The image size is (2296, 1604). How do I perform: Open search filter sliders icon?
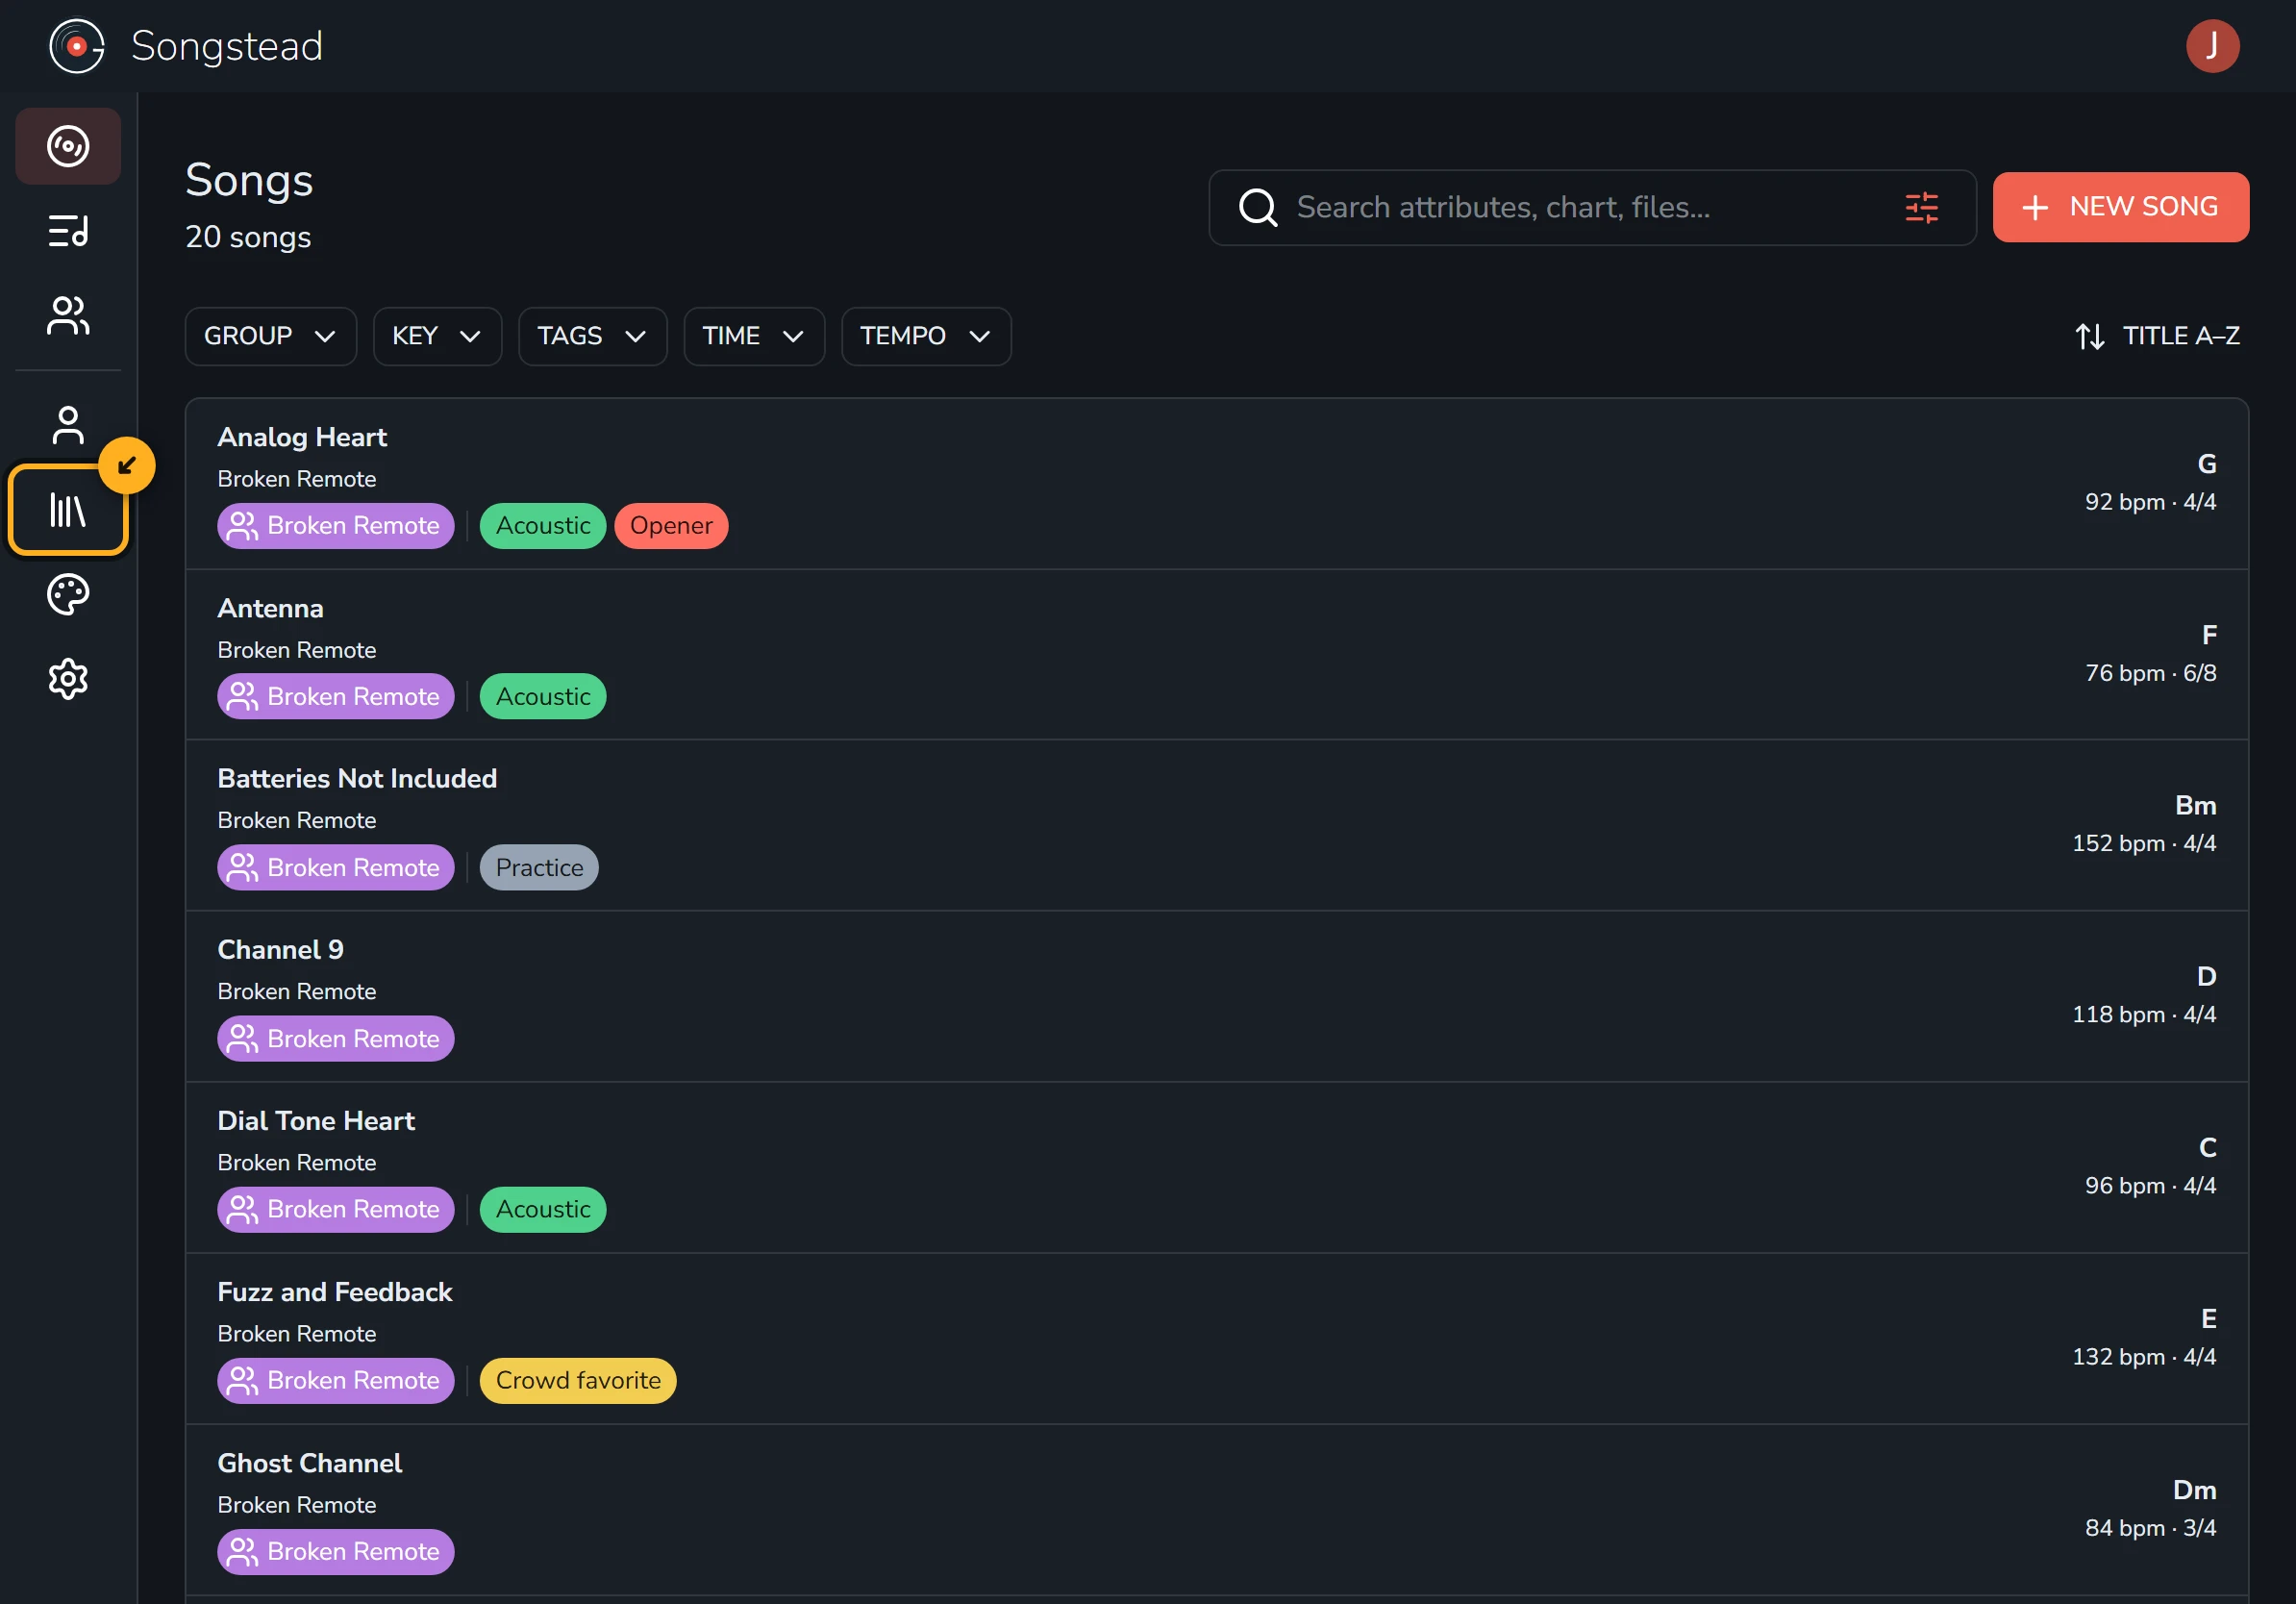1921,207
